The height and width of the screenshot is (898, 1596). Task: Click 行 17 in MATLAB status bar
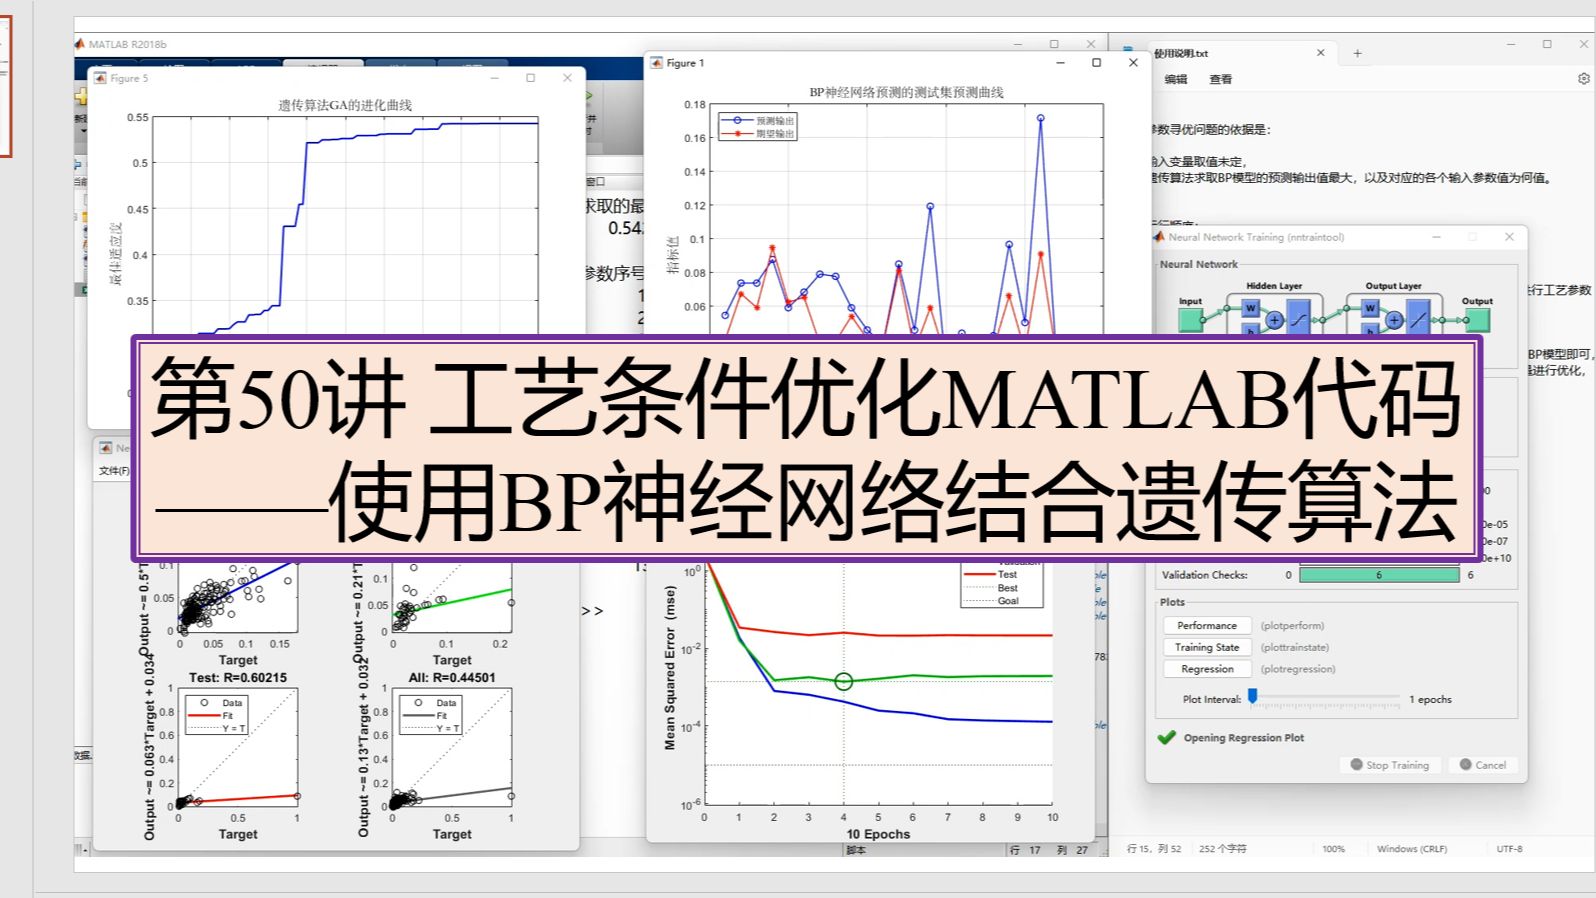[x=1025, y=850]
